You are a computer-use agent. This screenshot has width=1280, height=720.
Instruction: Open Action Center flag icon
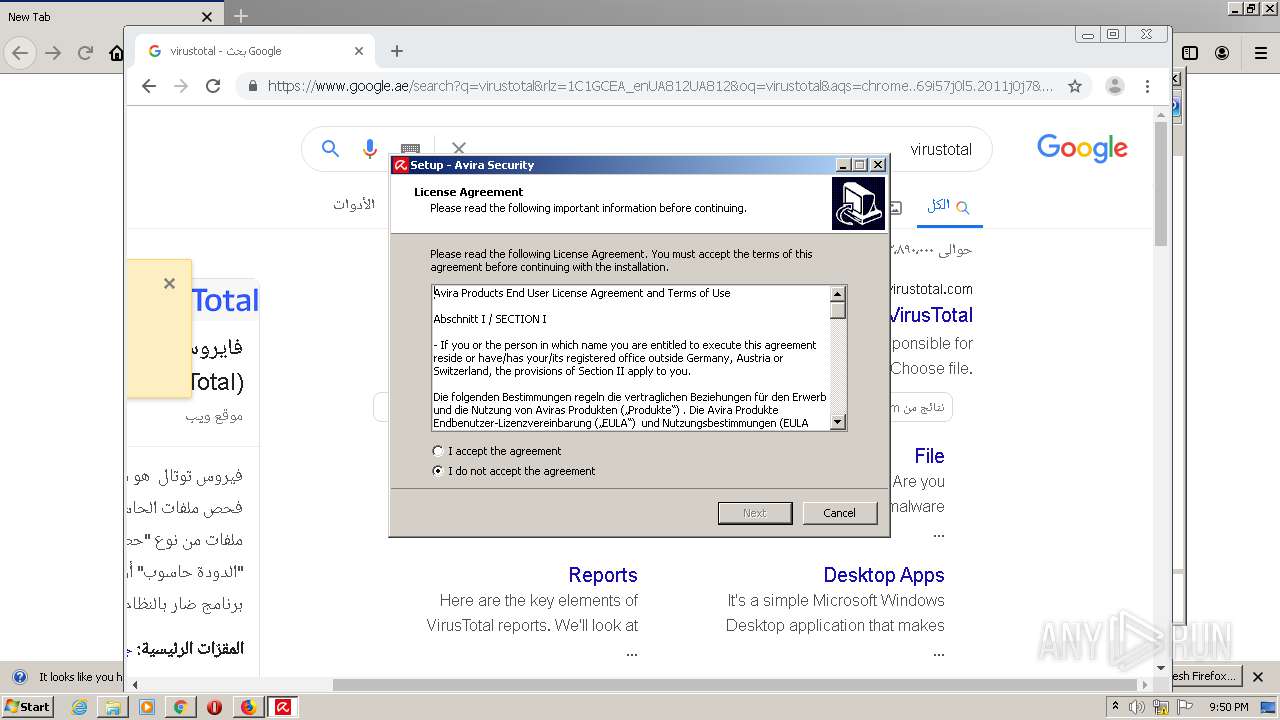pos(1185,707)
